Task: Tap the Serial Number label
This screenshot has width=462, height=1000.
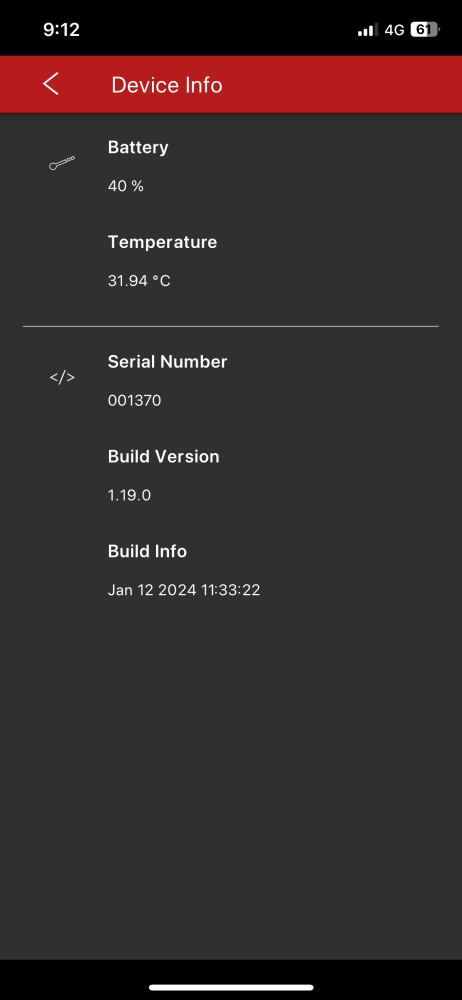Action: coord(167,362)
